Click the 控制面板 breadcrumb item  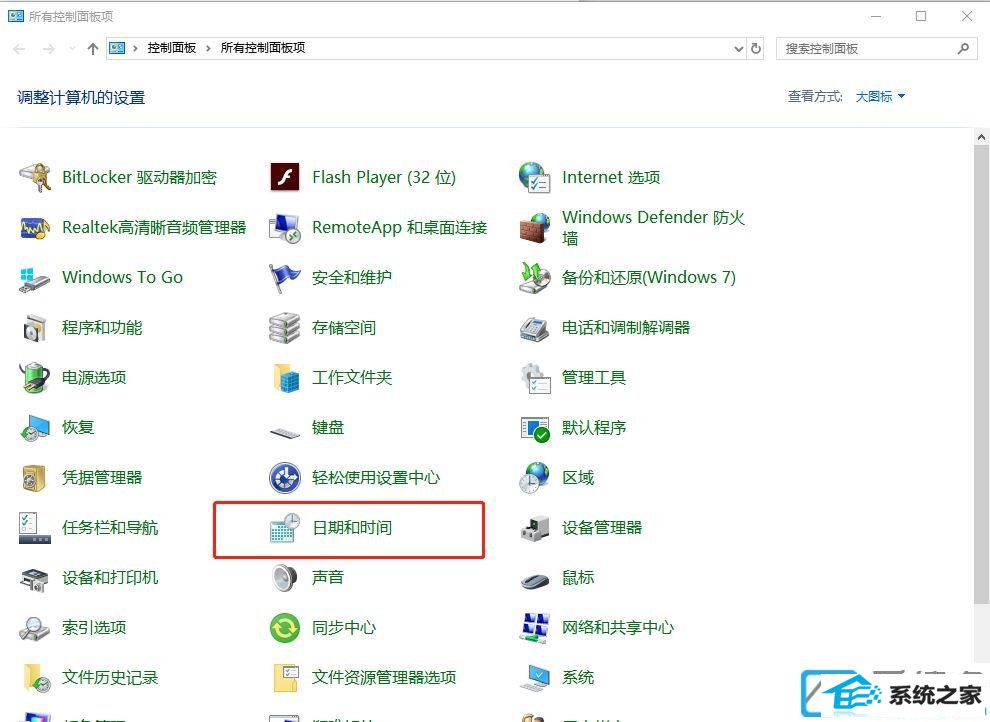(x=172, y=48)
